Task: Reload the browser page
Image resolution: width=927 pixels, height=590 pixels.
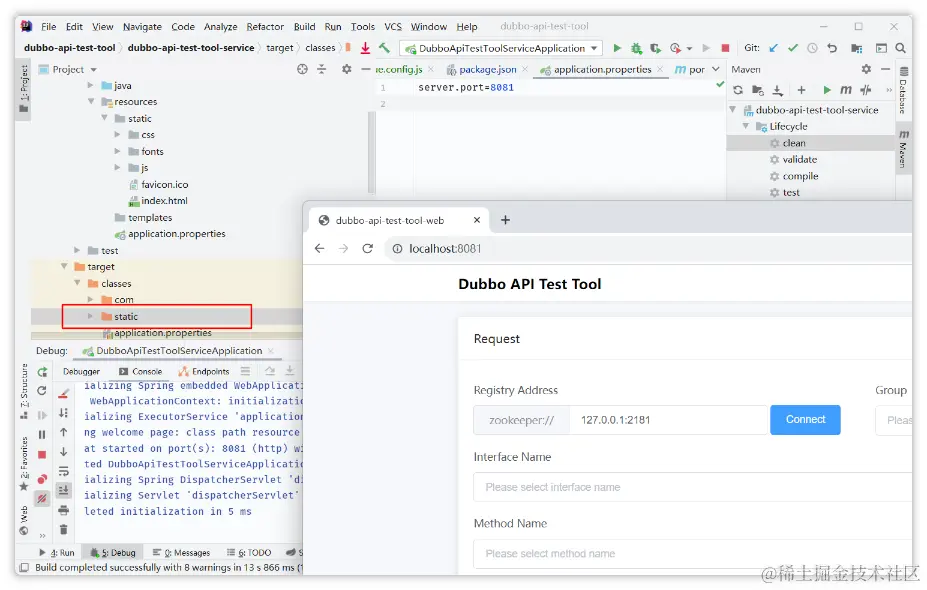Action: click(x=368, y=248)
